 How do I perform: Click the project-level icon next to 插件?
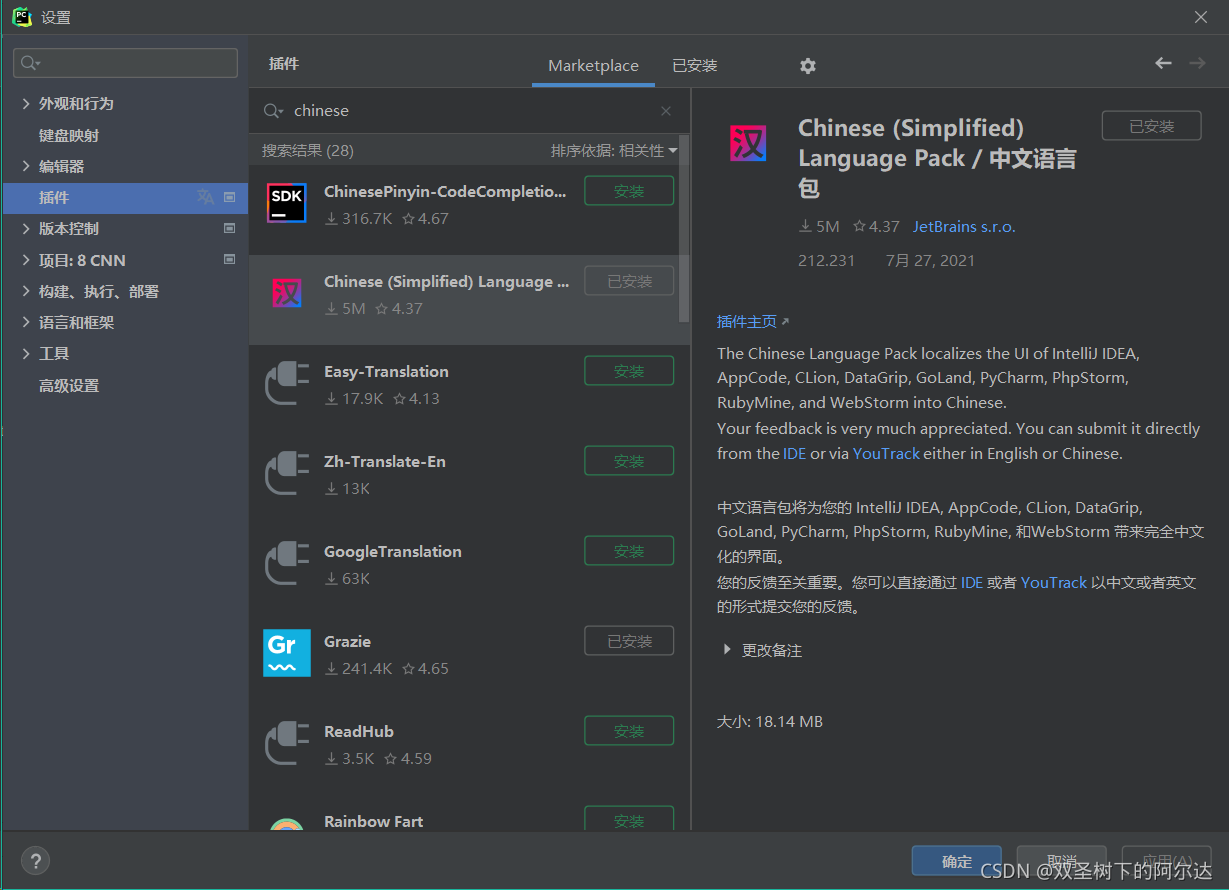(229, 197)
